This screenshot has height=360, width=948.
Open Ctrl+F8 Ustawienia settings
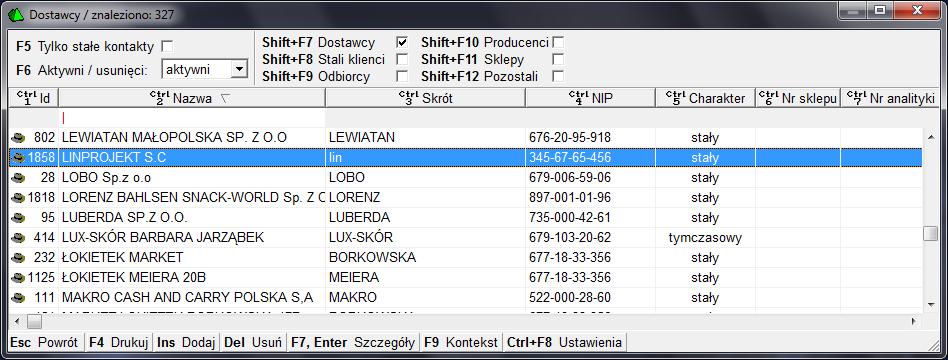[564, 342]
